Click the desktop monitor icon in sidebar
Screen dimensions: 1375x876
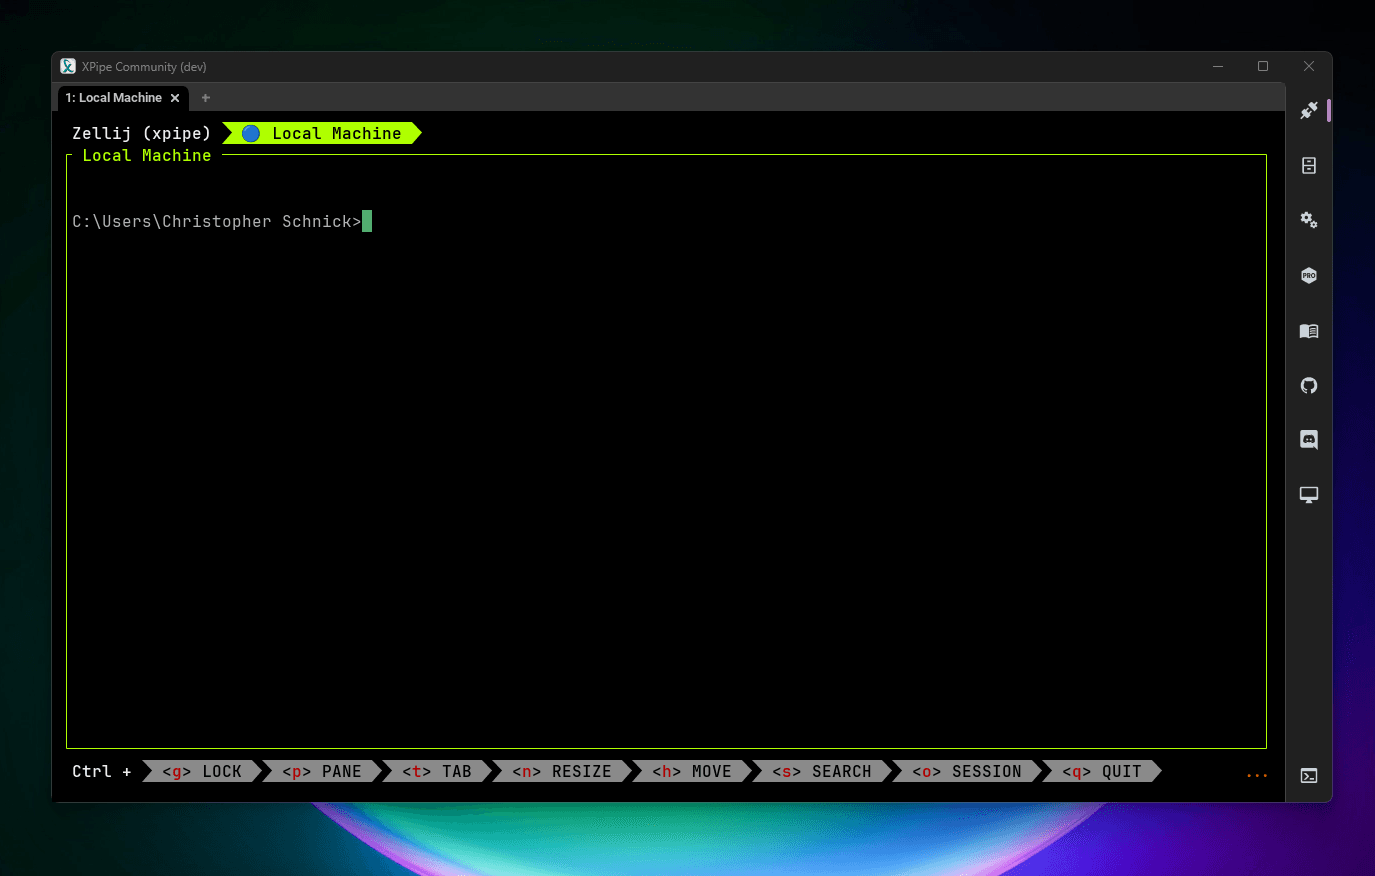(1308, 495)
